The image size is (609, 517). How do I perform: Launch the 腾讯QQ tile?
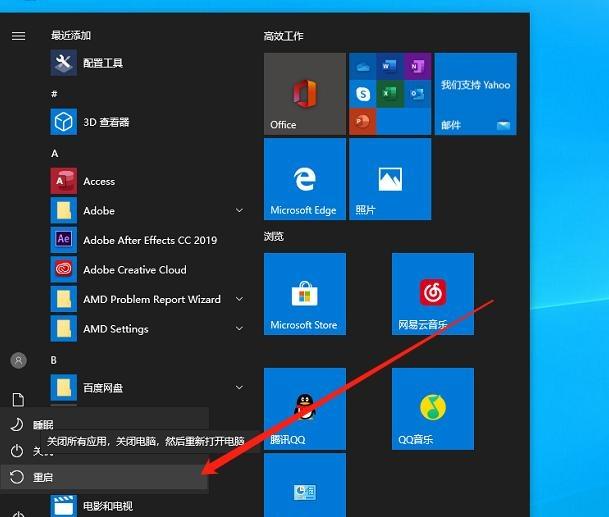coord(305,409)
